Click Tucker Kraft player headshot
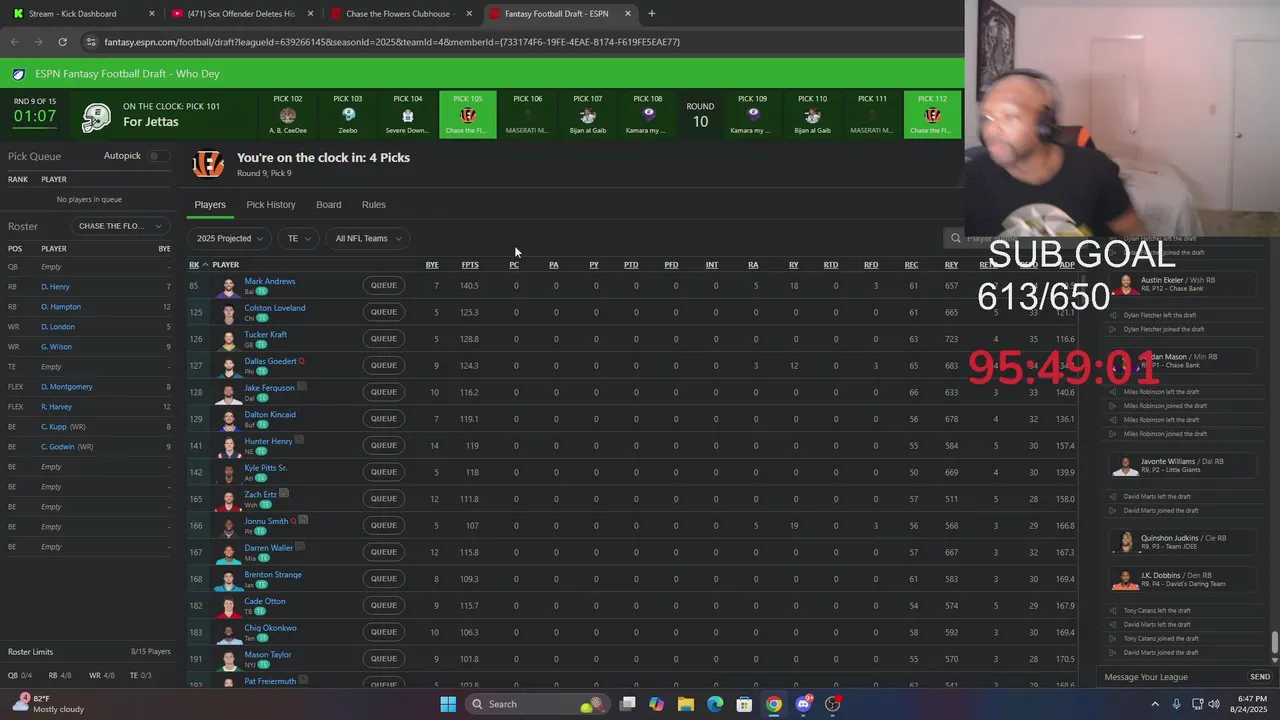This screenshot has width=1280, height=720. coord(230,339)
